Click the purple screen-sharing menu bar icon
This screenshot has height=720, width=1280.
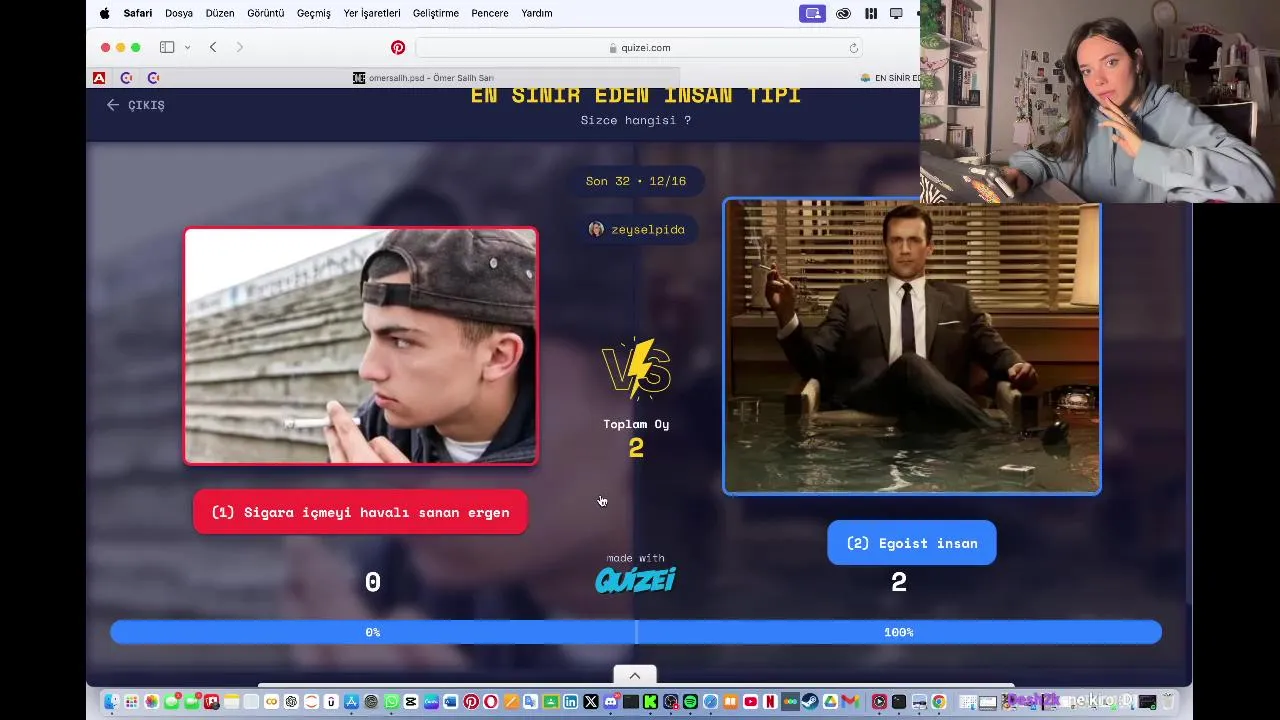pos(813,13)
